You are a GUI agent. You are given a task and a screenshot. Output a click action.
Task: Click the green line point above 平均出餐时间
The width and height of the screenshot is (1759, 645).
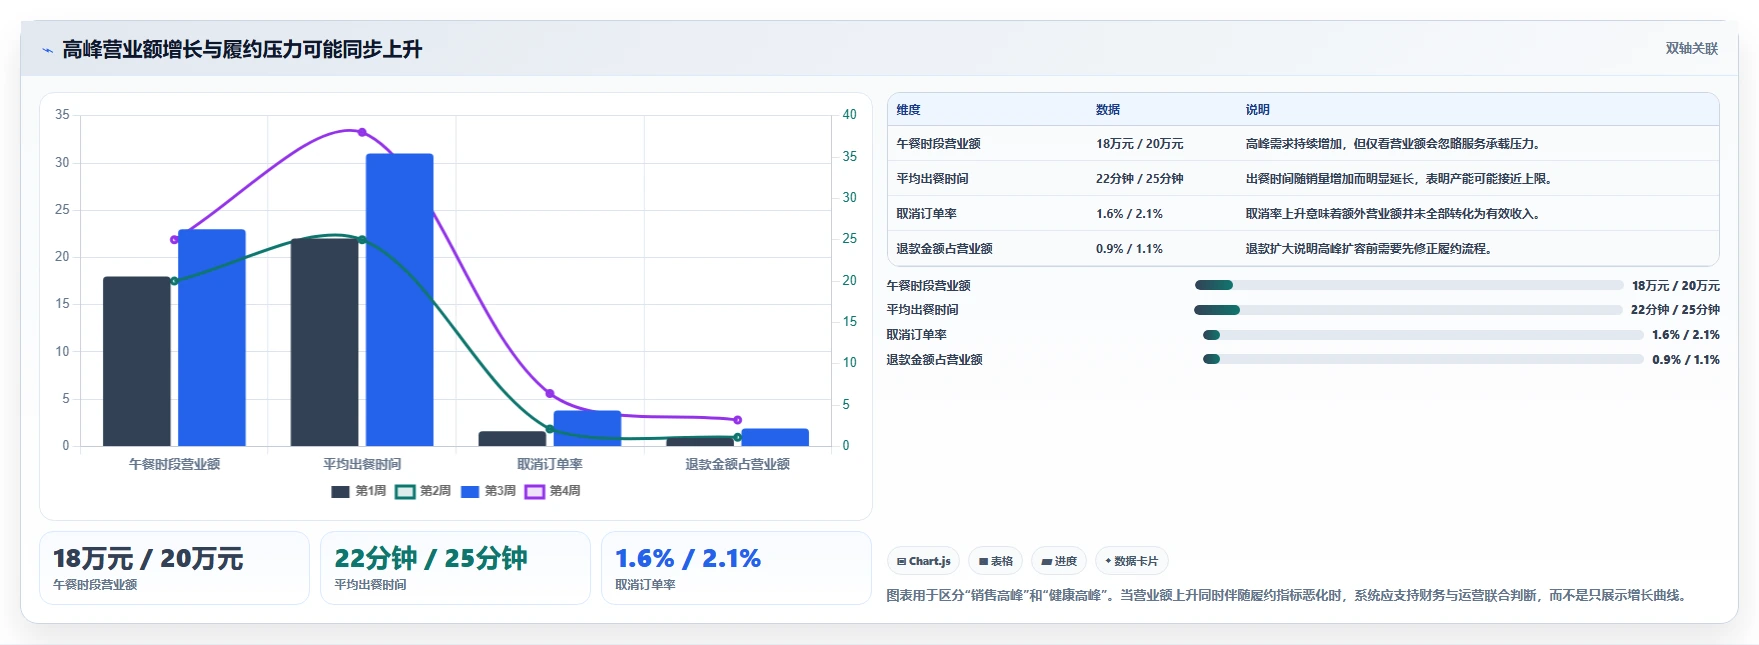(x=362, y=239)
